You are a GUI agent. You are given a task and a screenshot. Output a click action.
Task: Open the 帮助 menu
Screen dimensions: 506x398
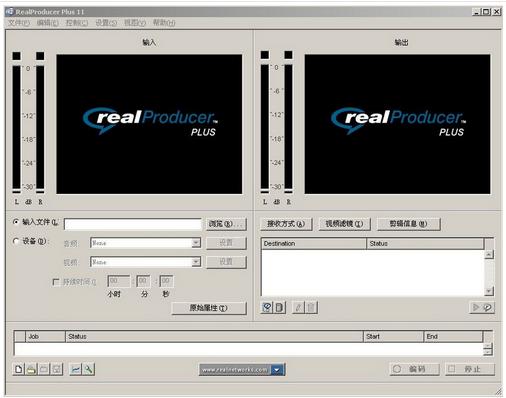coord(164,23)
